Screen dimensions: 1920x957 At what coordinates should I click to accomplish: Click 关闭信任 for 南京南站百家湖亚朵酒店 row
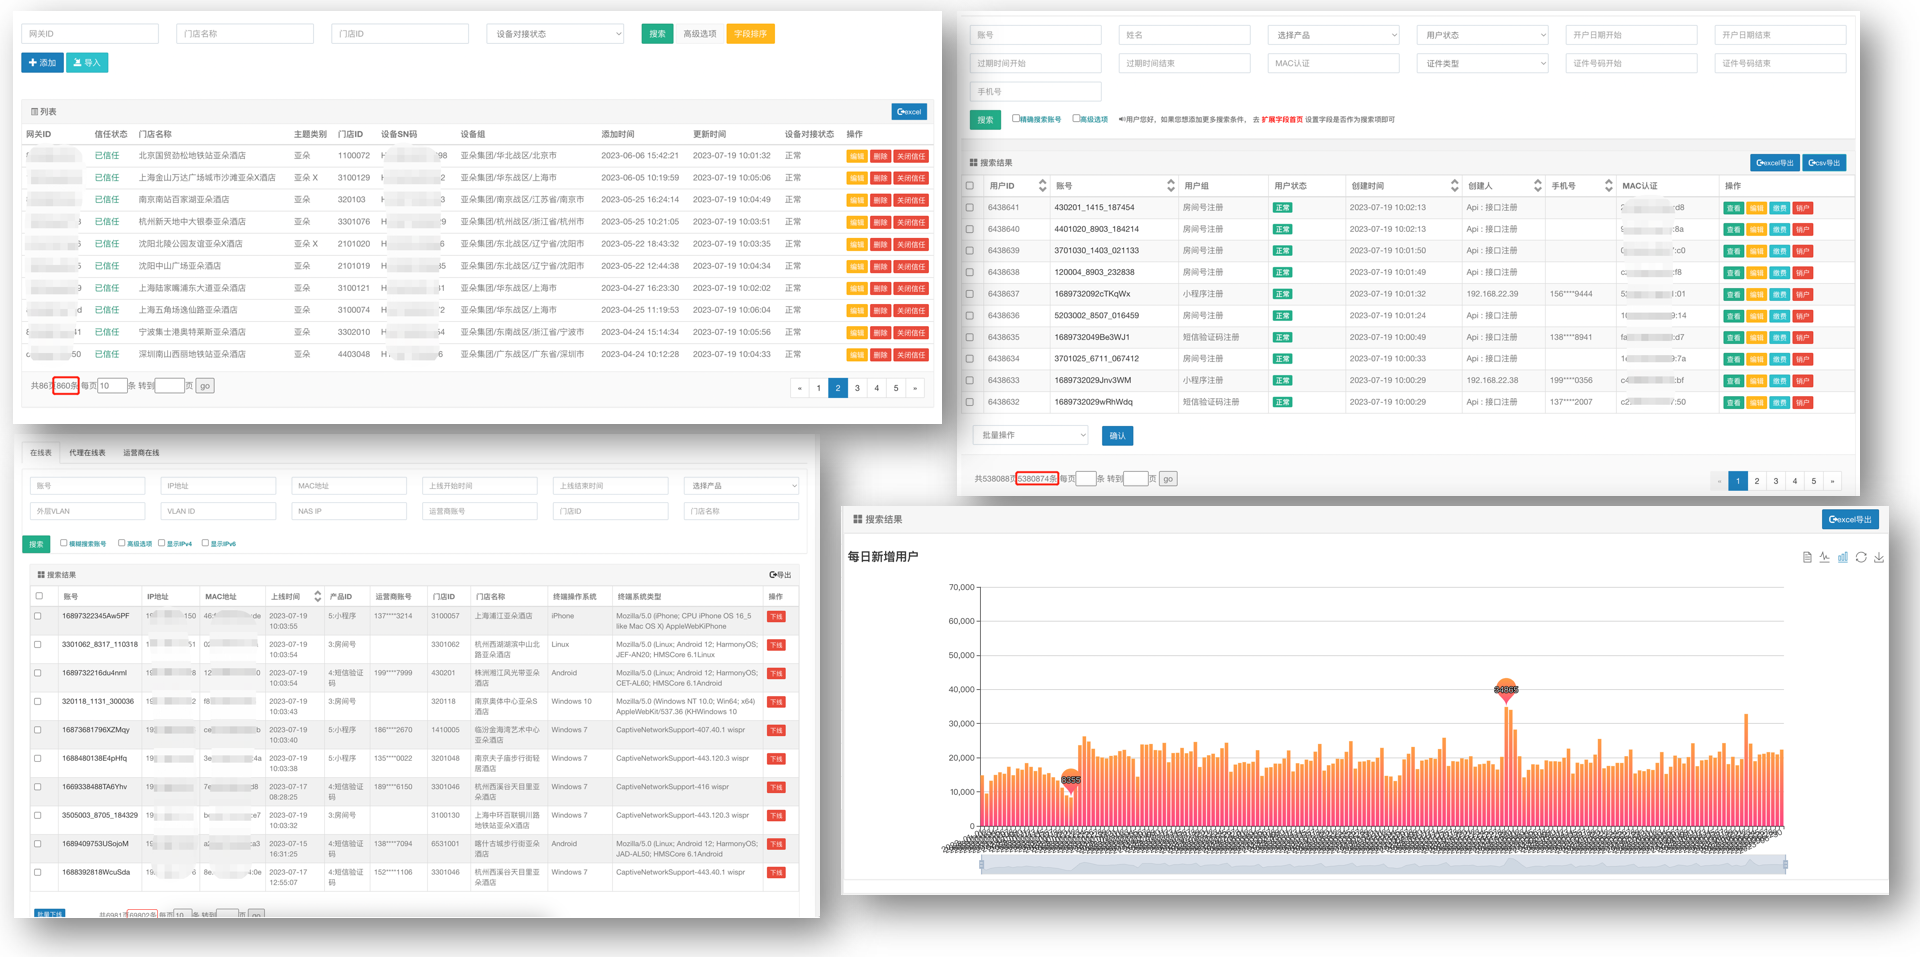click(x=911, y=200)
